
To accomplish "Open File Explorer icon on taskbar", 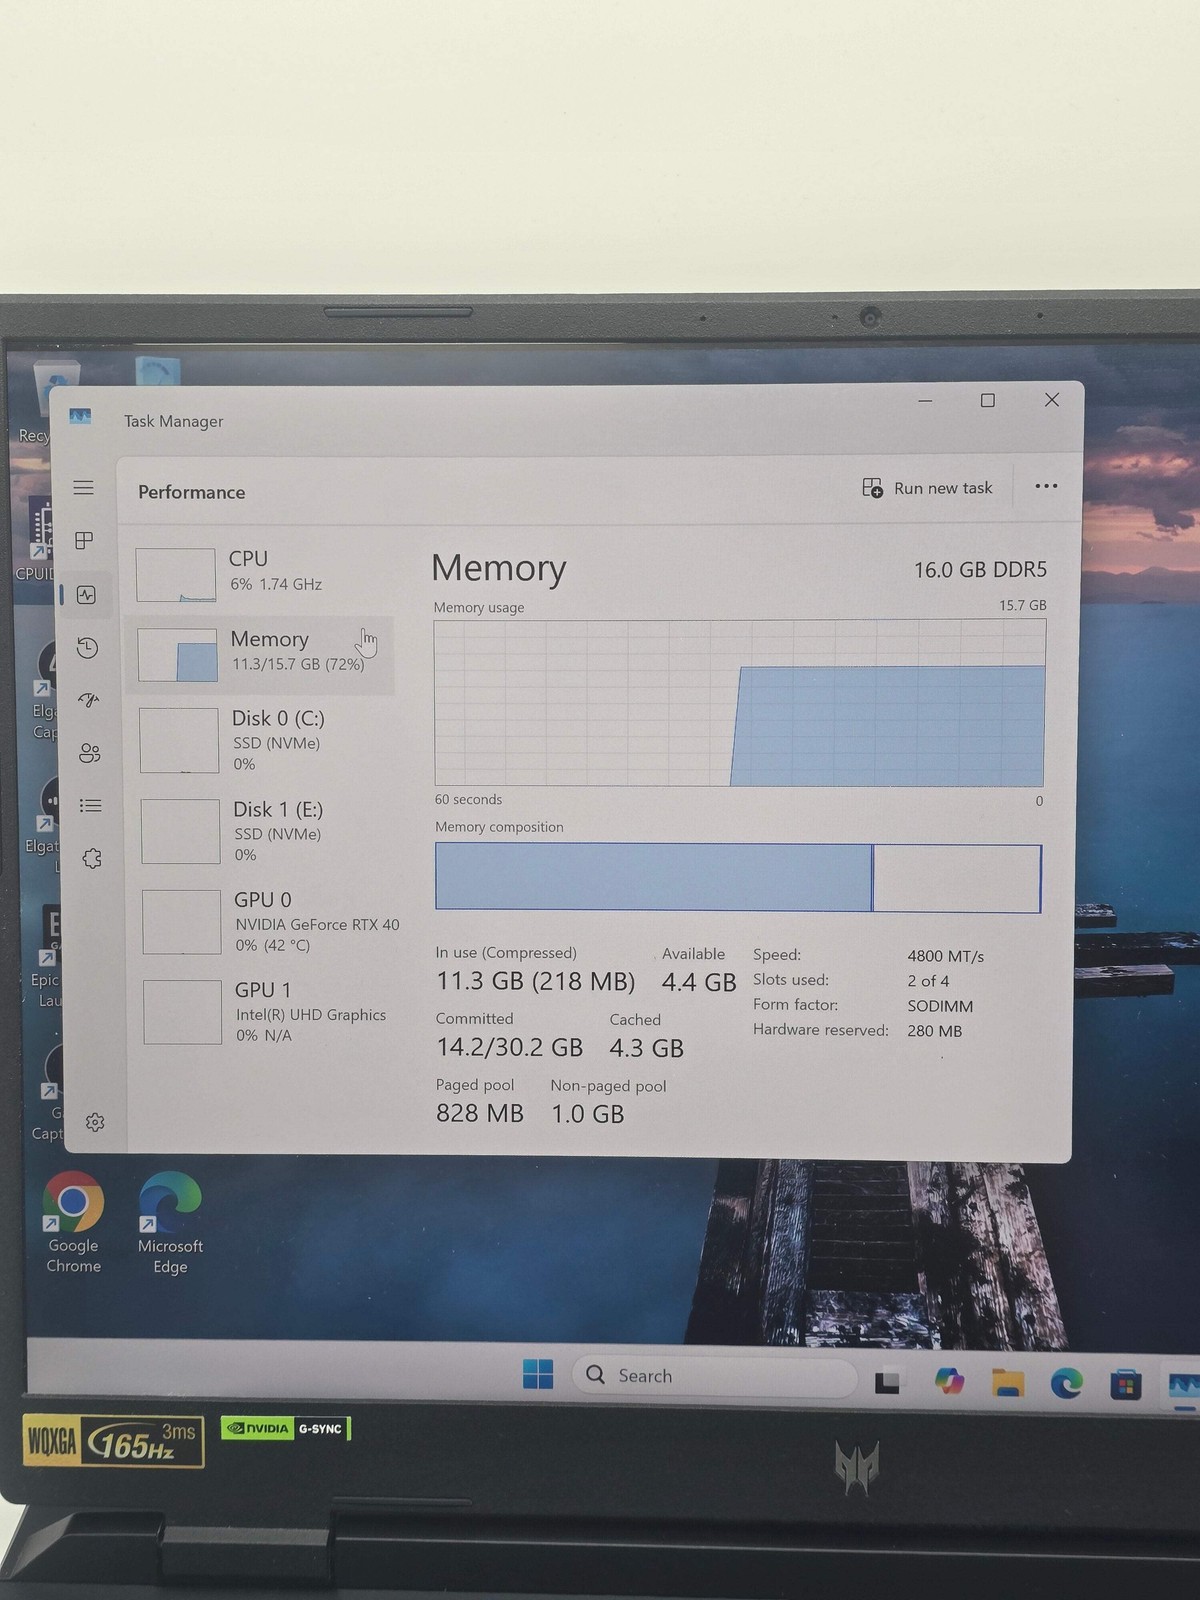I will 1008,1383.
